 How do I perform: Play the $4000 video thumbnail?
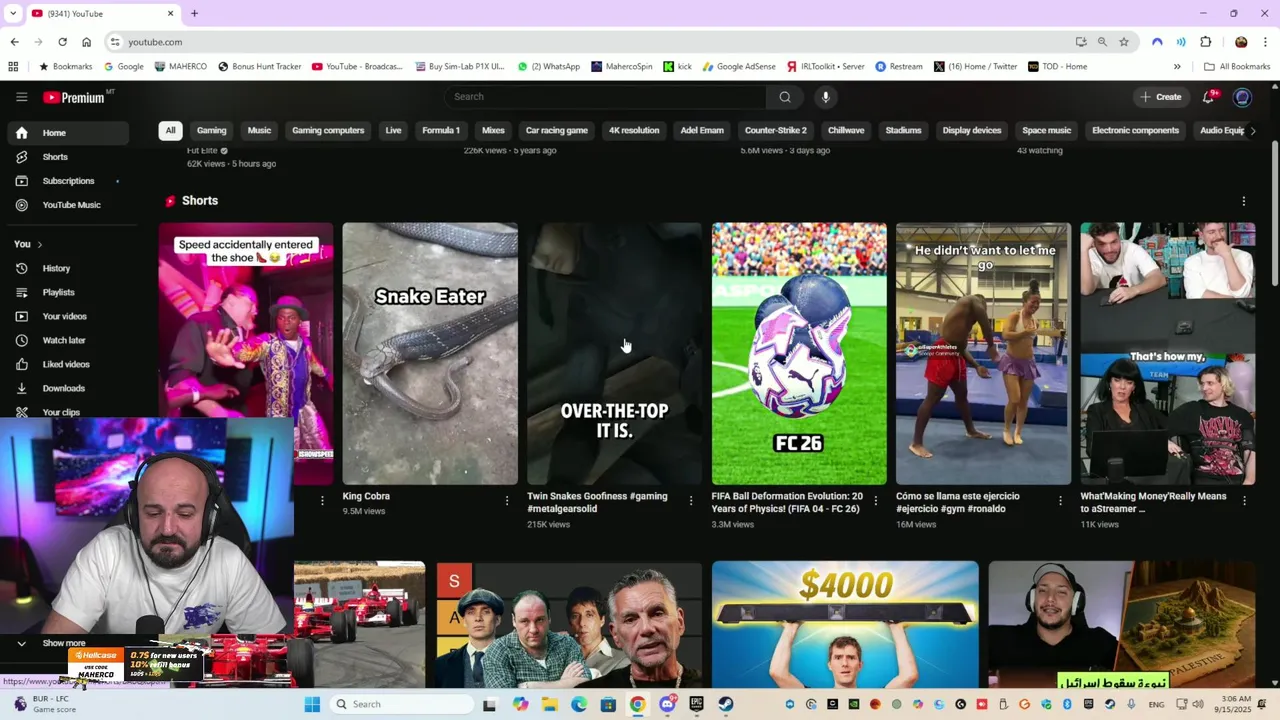coord(845,624)
